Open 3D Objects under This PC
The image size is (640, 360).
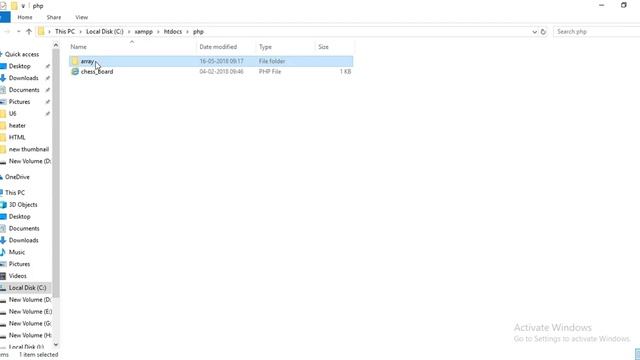(23, 204)
